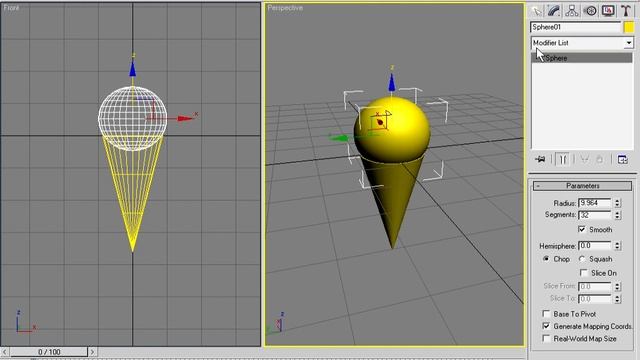
Task: Click the Slice To value field
Action: coord(595,299)
